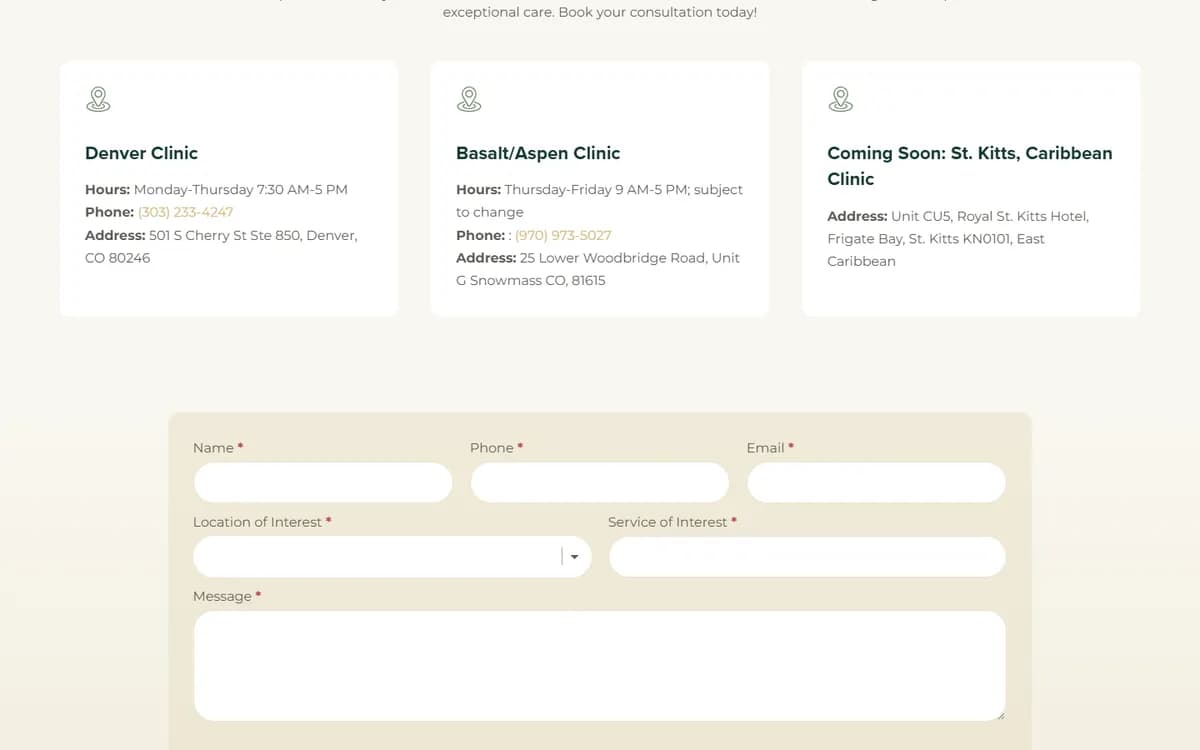Viewport: 1200px width, 750px height.
Task: Click the Service of Interest field
Action: coord(807,557)
